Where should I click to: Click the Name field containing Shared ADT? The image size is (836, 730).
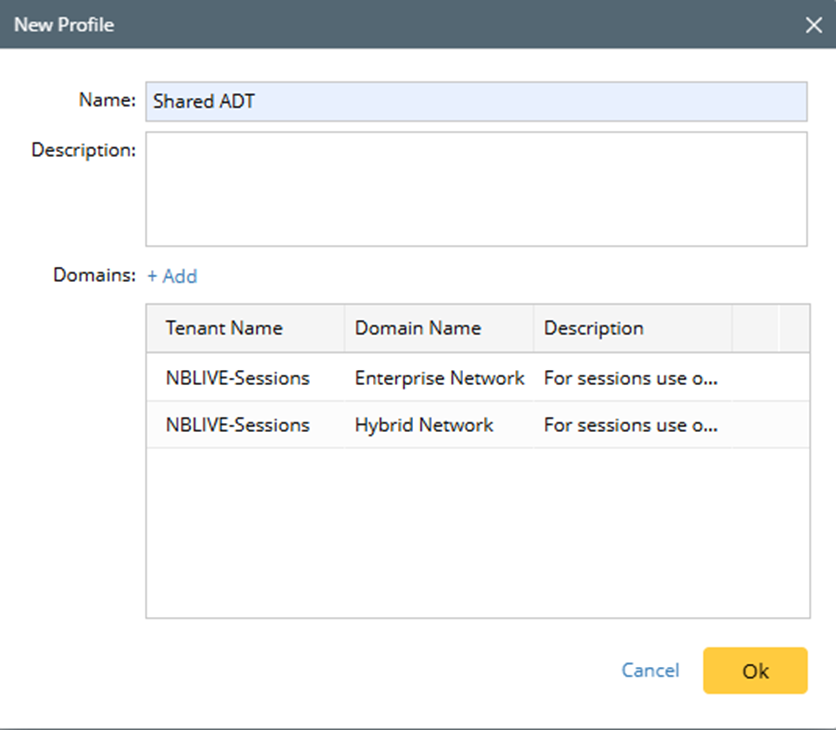click(476, 101)
